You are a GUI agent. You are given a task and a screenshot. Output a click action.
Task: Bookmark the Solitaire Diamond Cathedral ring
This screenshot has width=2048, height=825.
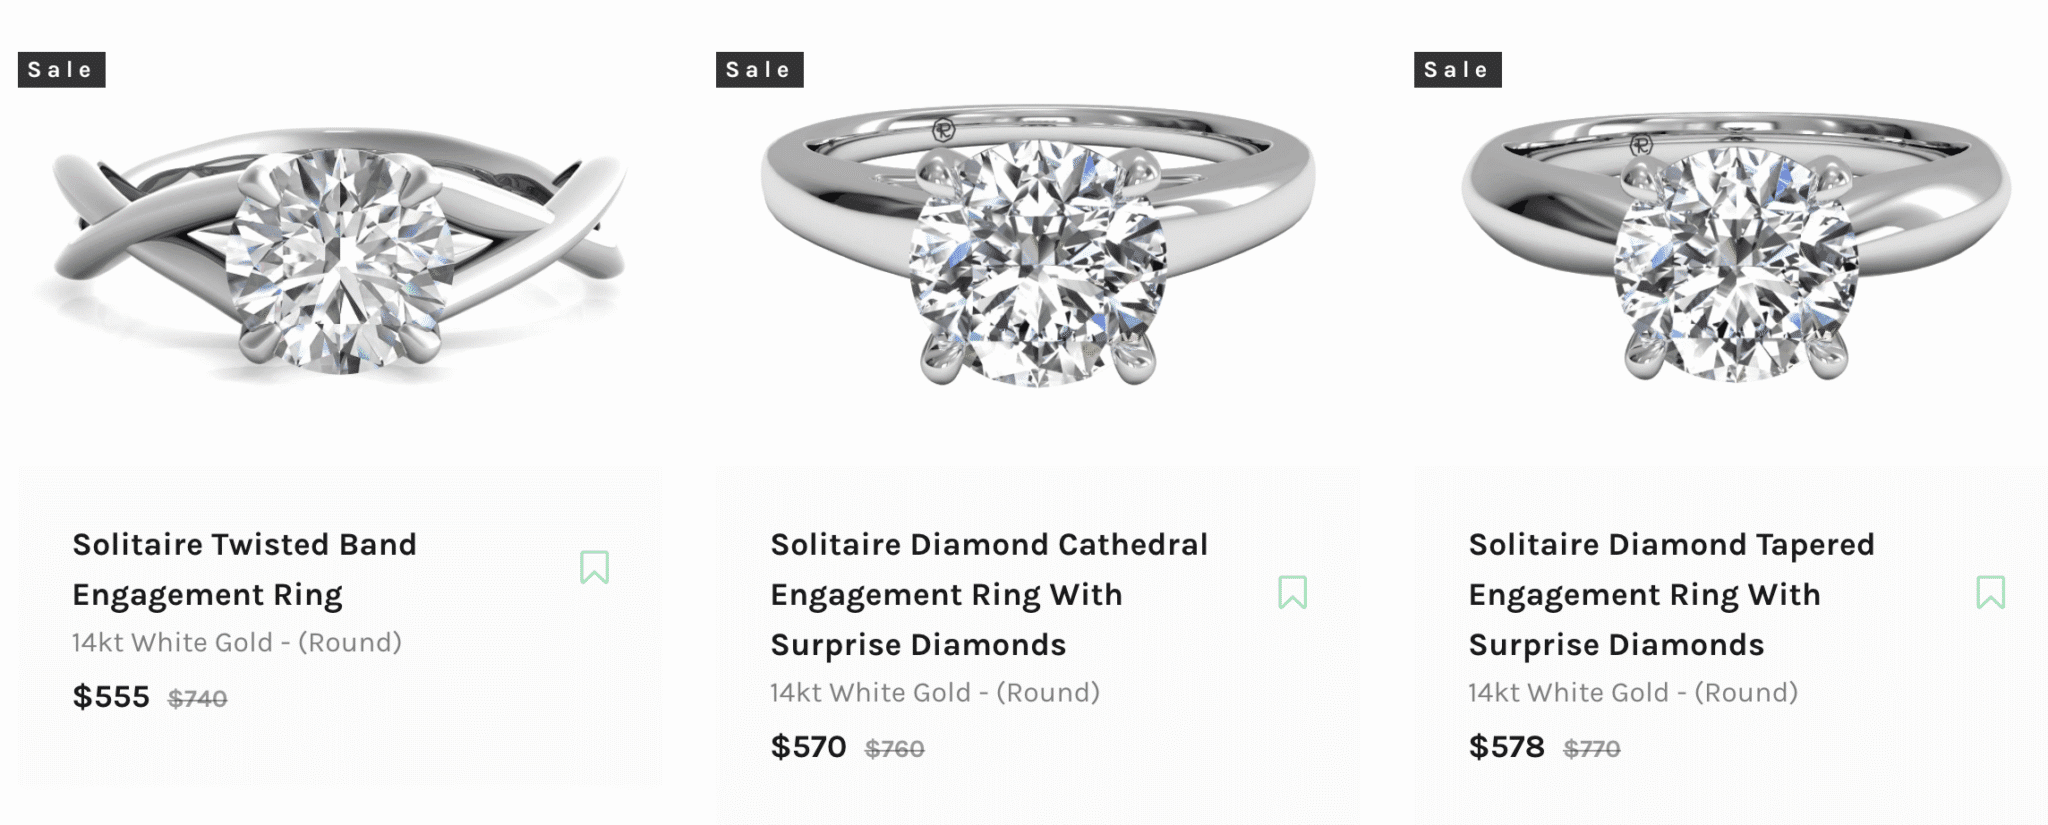[x=1292, y=592]
